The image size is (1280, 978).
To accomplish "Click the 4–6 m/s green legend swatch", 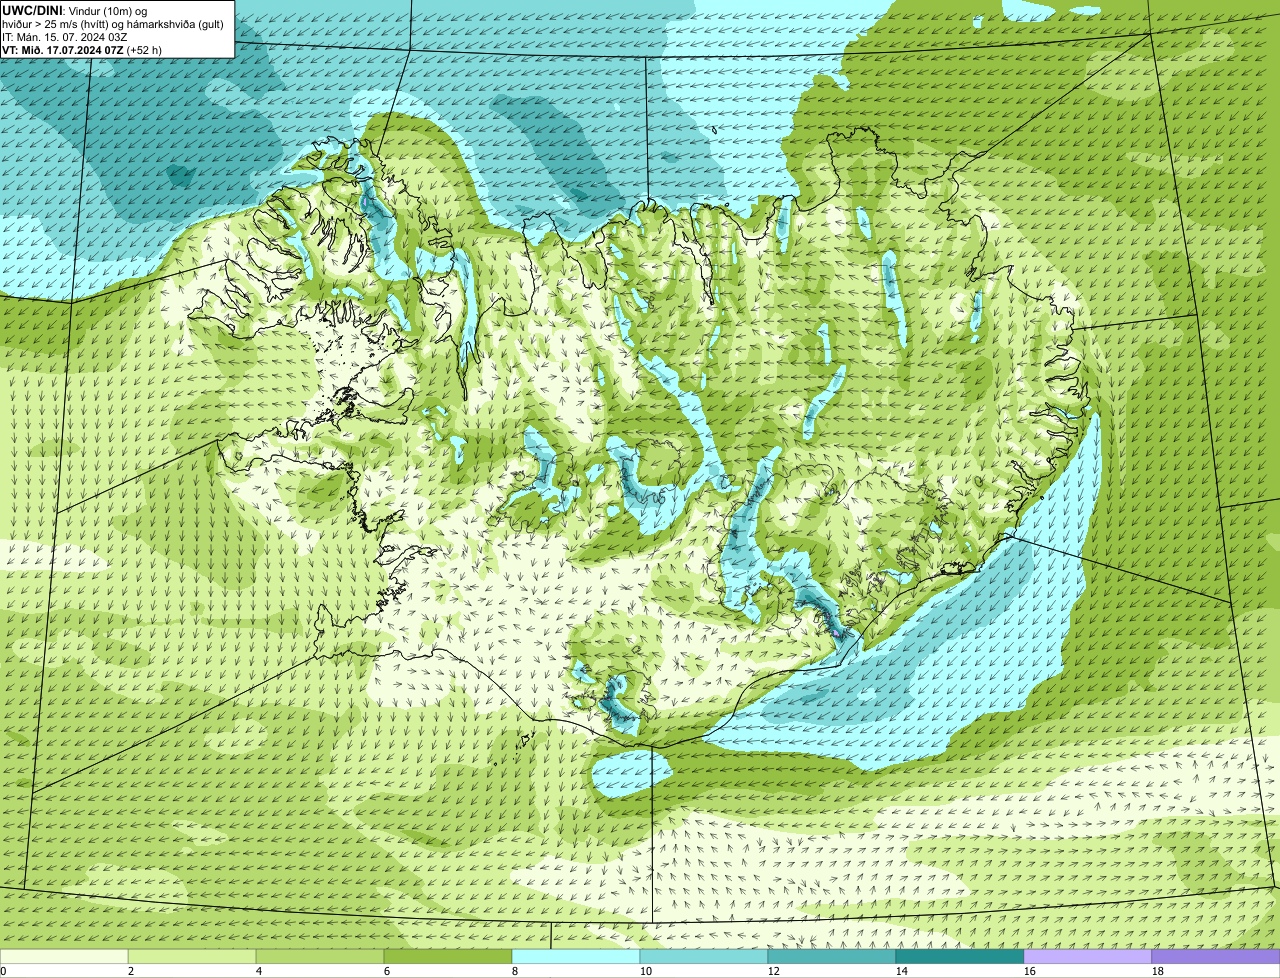I will [320, 957].
